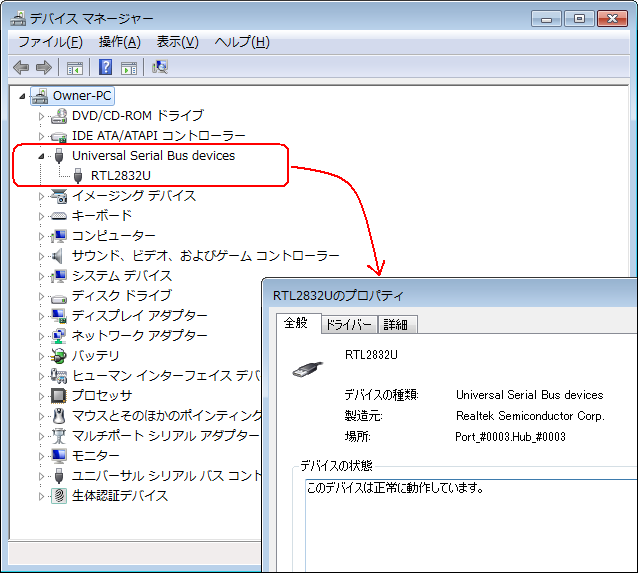
Task: Click the ヒューマン インターフェイス device icon
Action: point(59,376)
